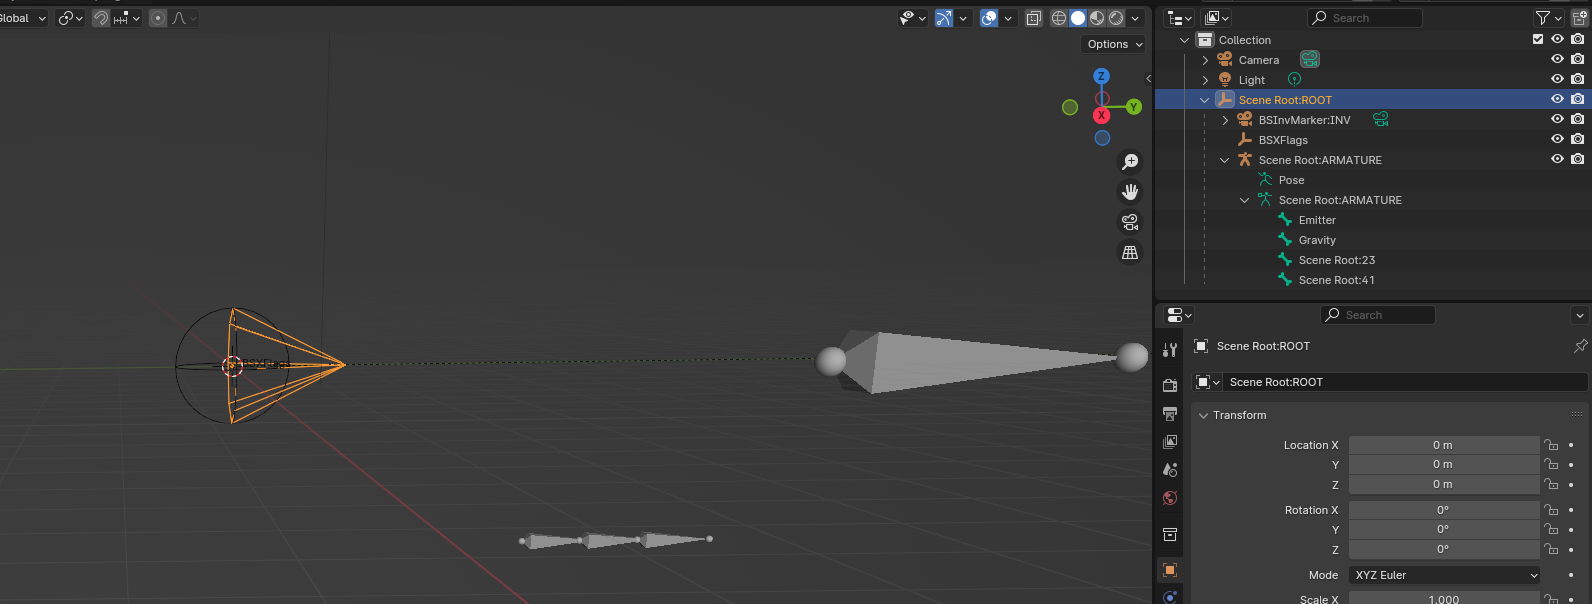This screenshot has width=1592, height=604.
Task: Open the viewport object visibility dropdown
Action: [912, 18]
